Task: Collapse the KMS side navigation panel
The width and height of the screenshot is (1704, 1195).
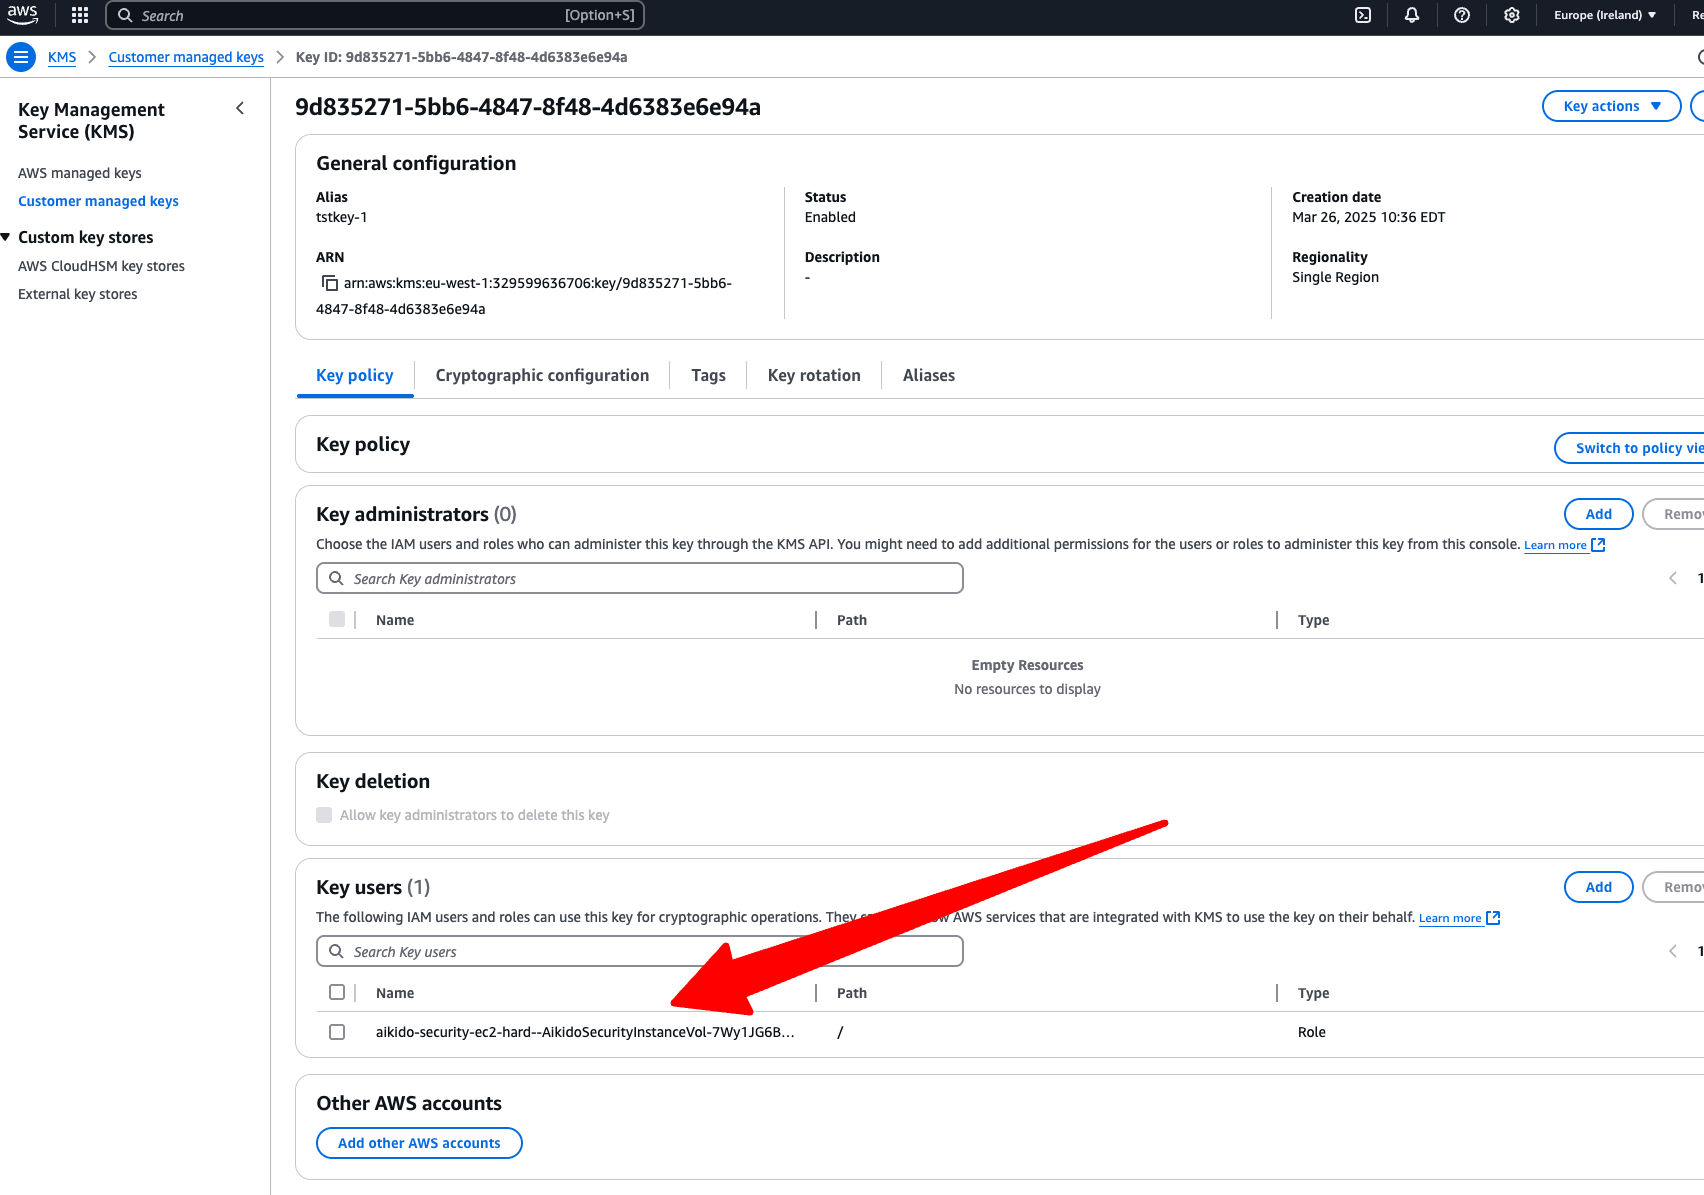Action: 240,108
